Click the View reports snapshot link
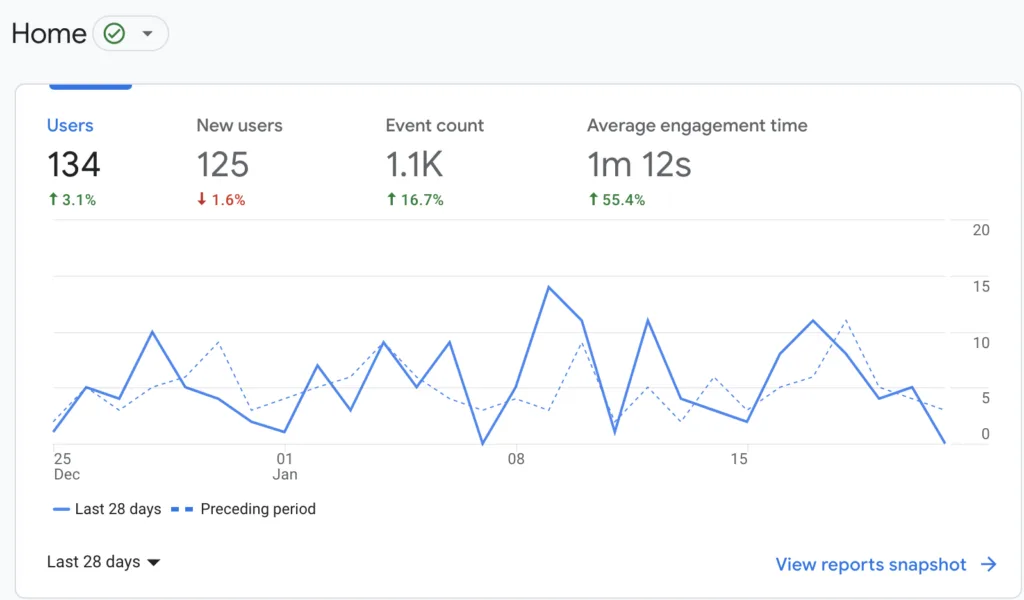 click(x=871, y=565)
